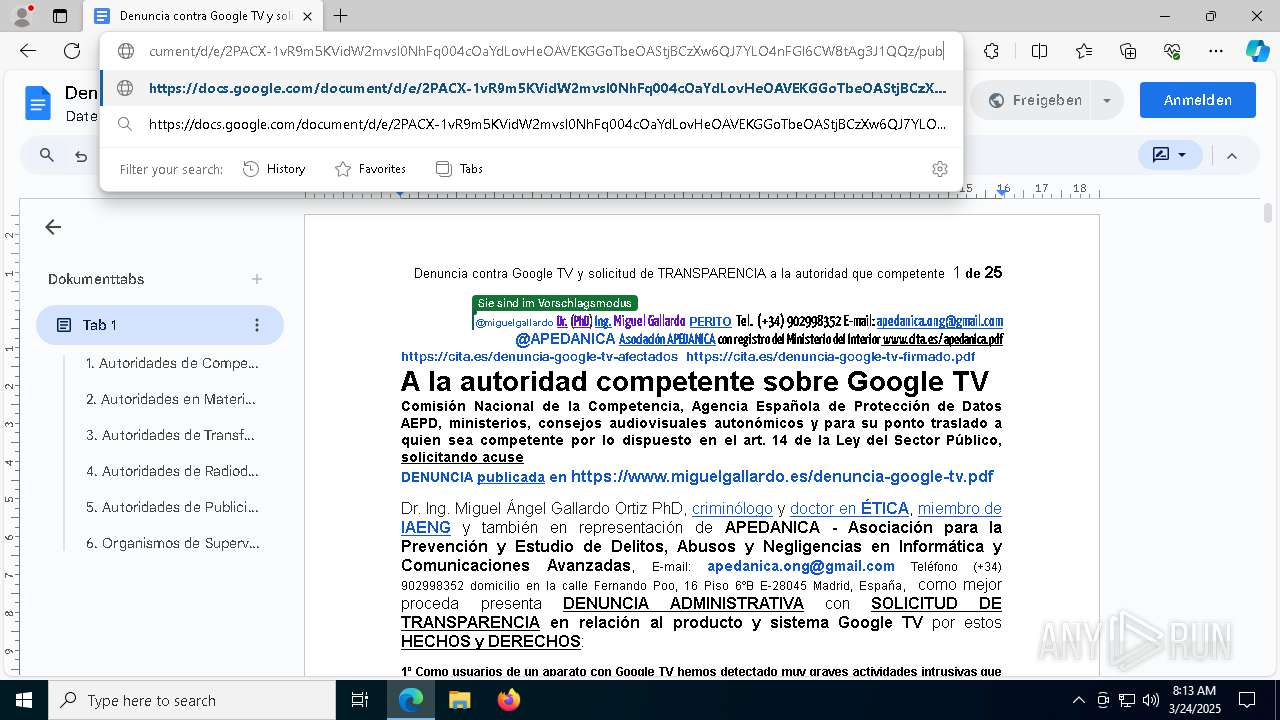Open Windows Start menu
The image size is (1280, 720).
pyautogui.click(x=23, y=700)
